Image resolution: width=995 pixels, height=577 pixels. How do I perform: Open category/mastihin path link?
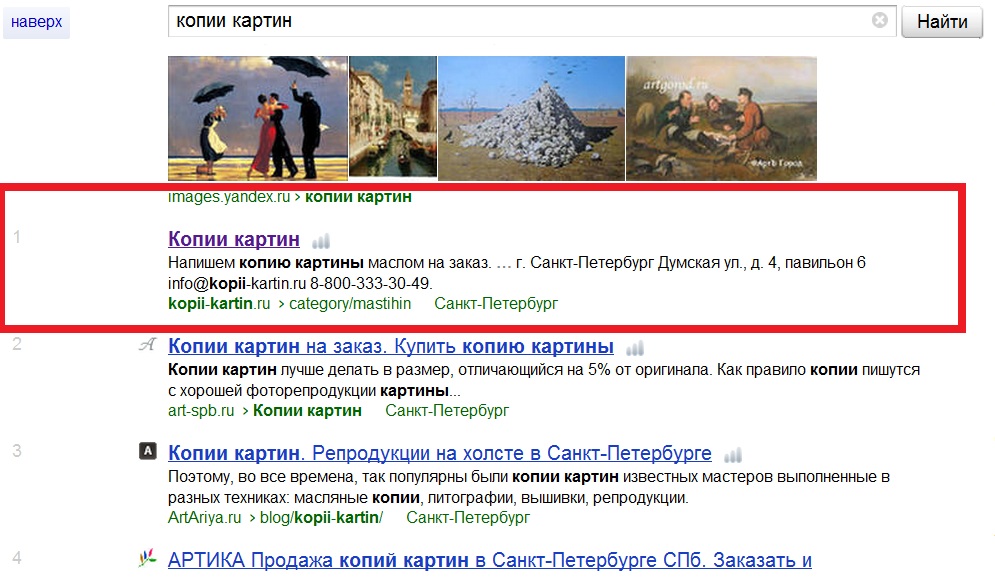click(x=350, y=303)
